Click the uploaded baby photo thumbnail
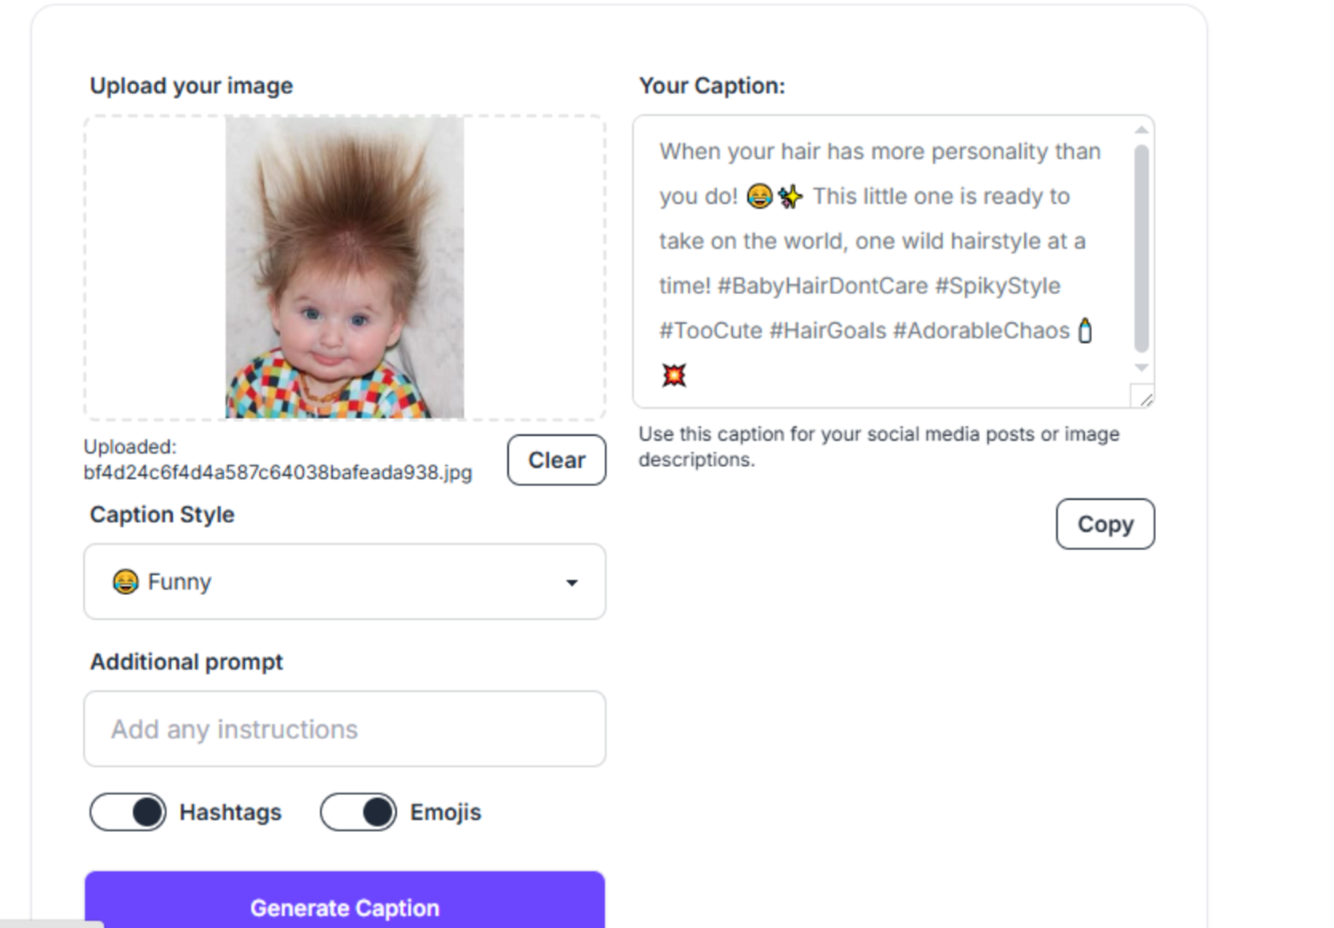 click(345, 267)
